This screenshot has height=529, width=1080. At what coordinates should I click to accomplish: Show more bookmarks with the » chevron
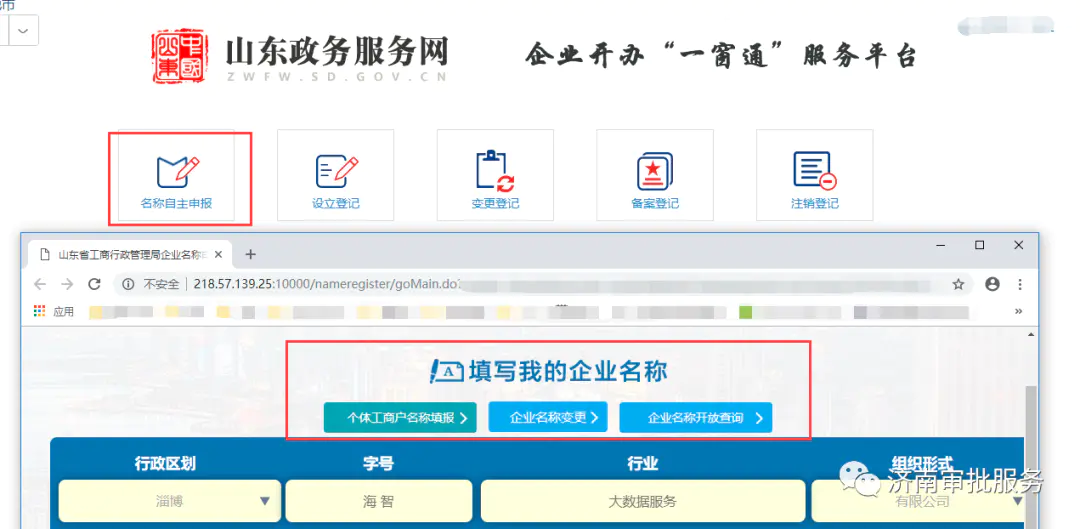coord(1019,311)
